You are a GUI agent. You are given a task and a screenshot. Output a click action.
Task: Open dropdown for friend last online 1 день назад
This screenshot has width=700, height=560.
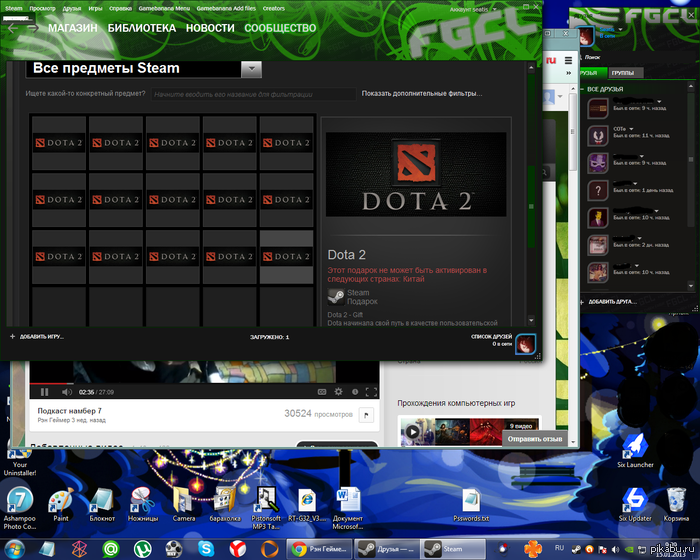pyautogui.click(x=635, y=184)
